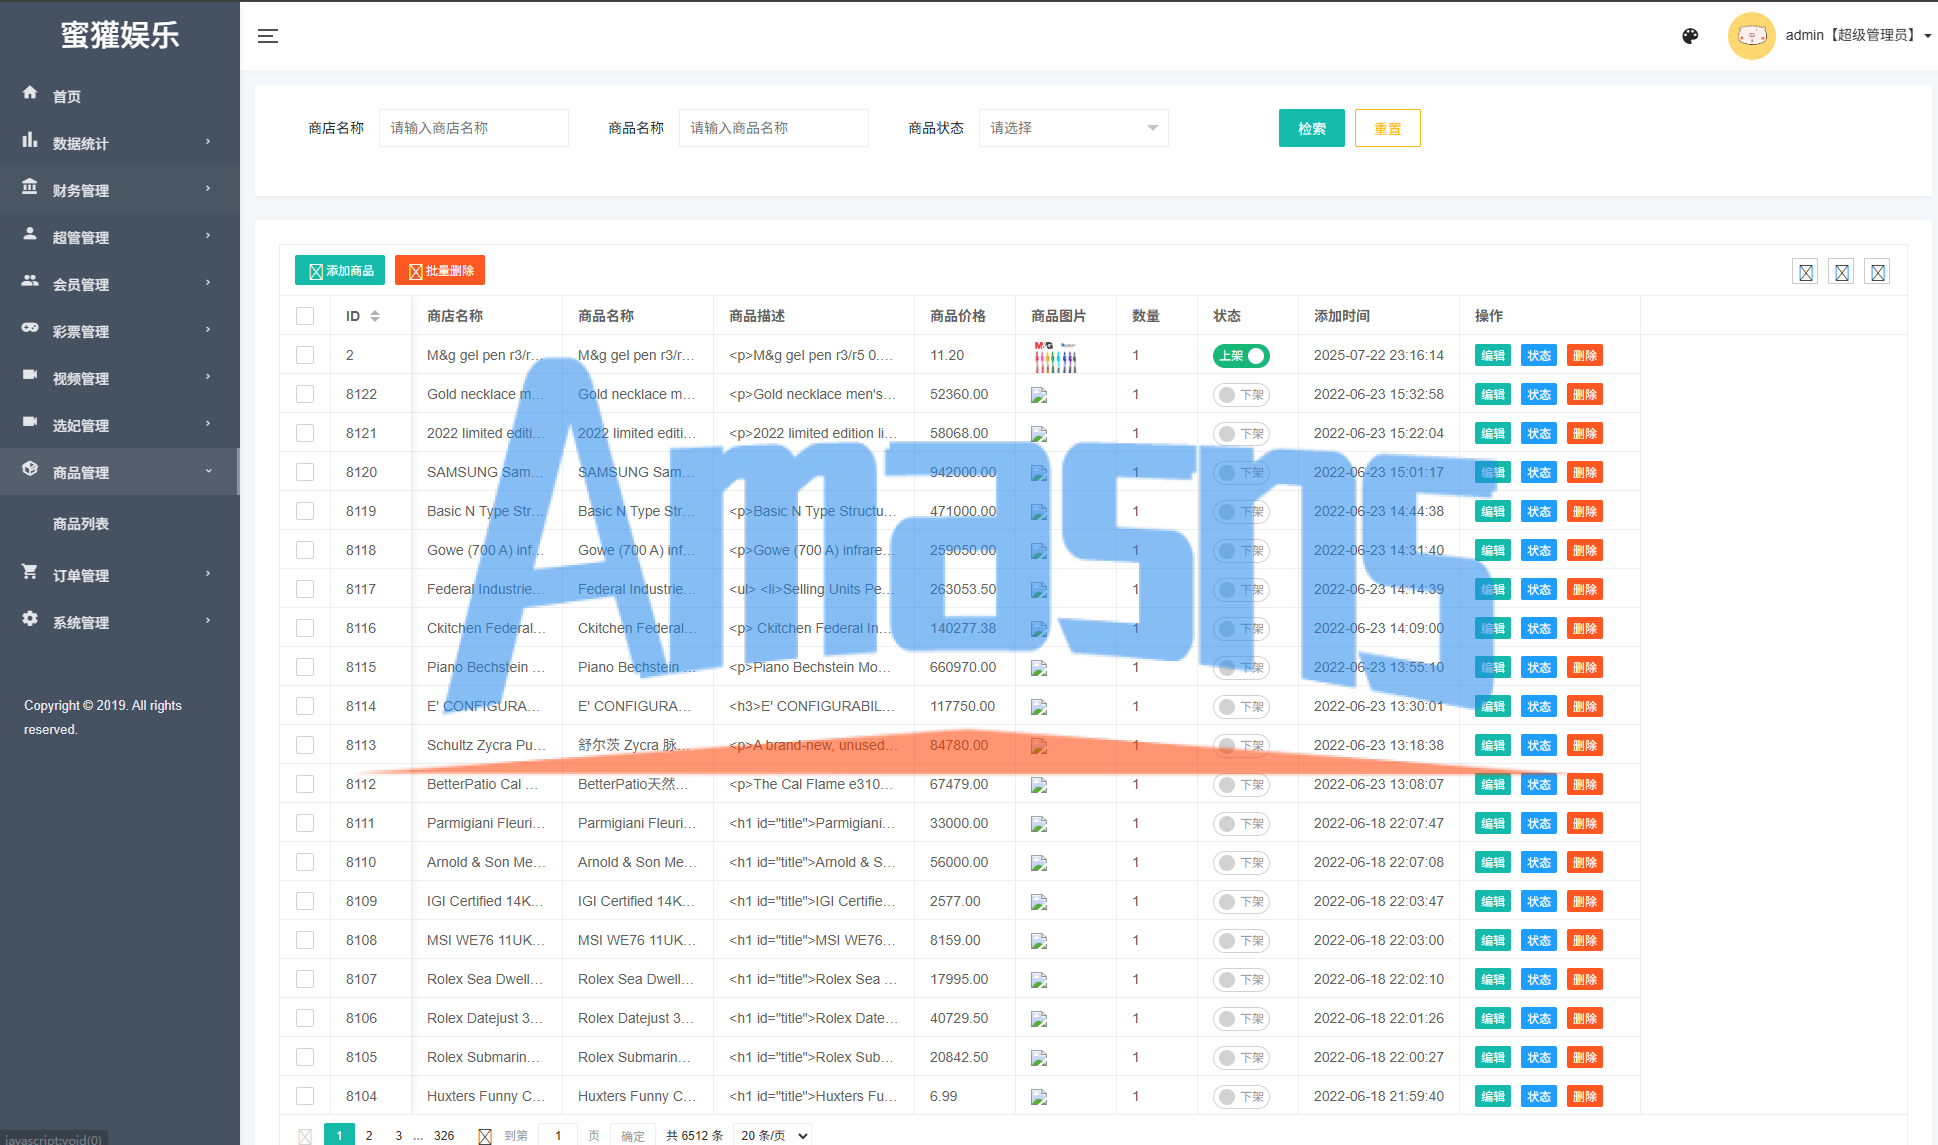Toggle the 上架 switch for item 2
The height and width of the screenshot is (1145, 1938).
point(1241,356)
